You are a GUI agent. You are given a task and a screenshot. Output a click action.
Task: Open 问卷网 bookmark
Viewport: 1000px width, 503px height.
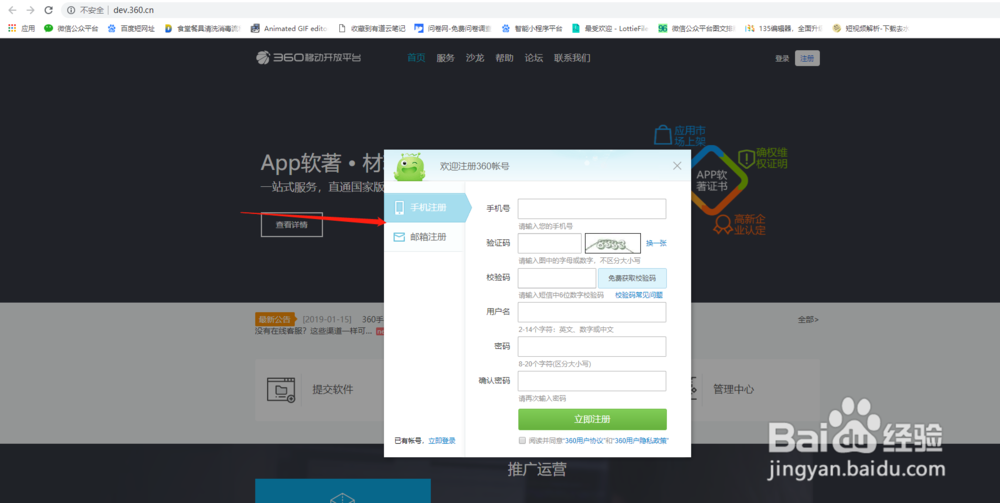(x=453, y=28)
